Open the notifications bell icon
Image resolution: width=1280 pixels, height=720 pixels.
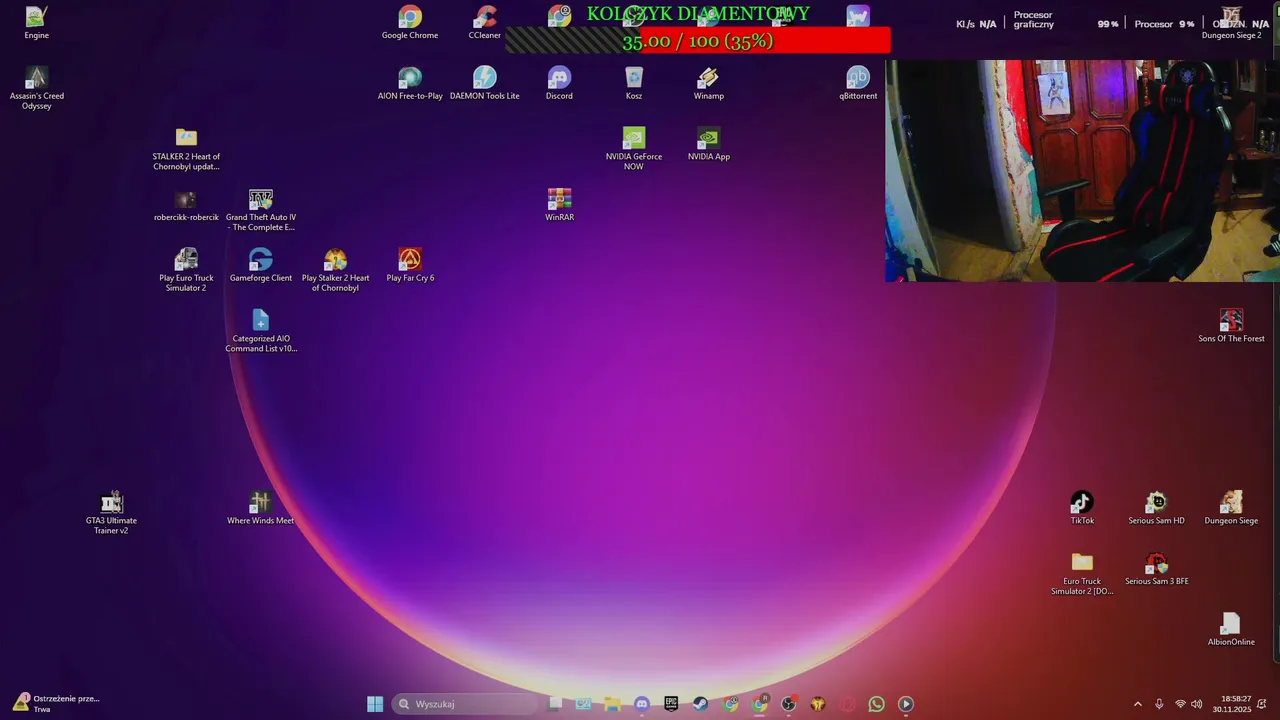tap(1264, 704)
